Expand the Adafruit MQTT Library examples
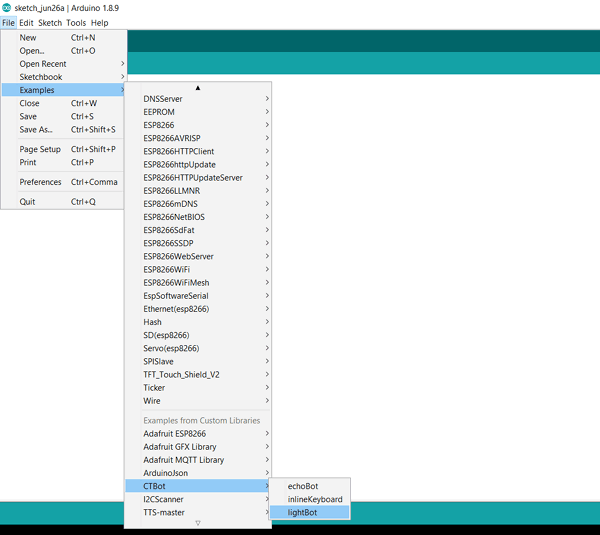600x535 pixels. pos(198,460)
